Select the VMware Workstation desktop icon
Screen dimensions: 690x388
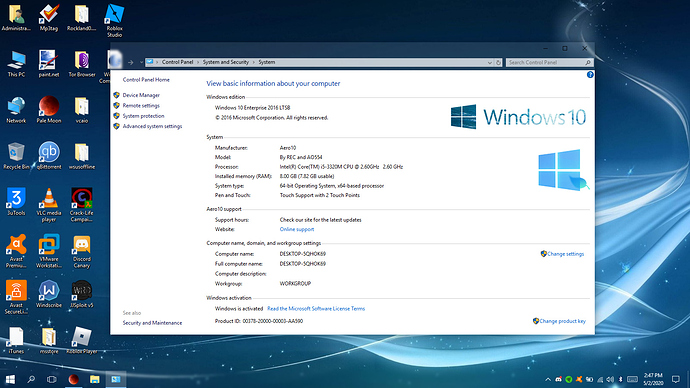pyautogui.click(x=49, y=251)
